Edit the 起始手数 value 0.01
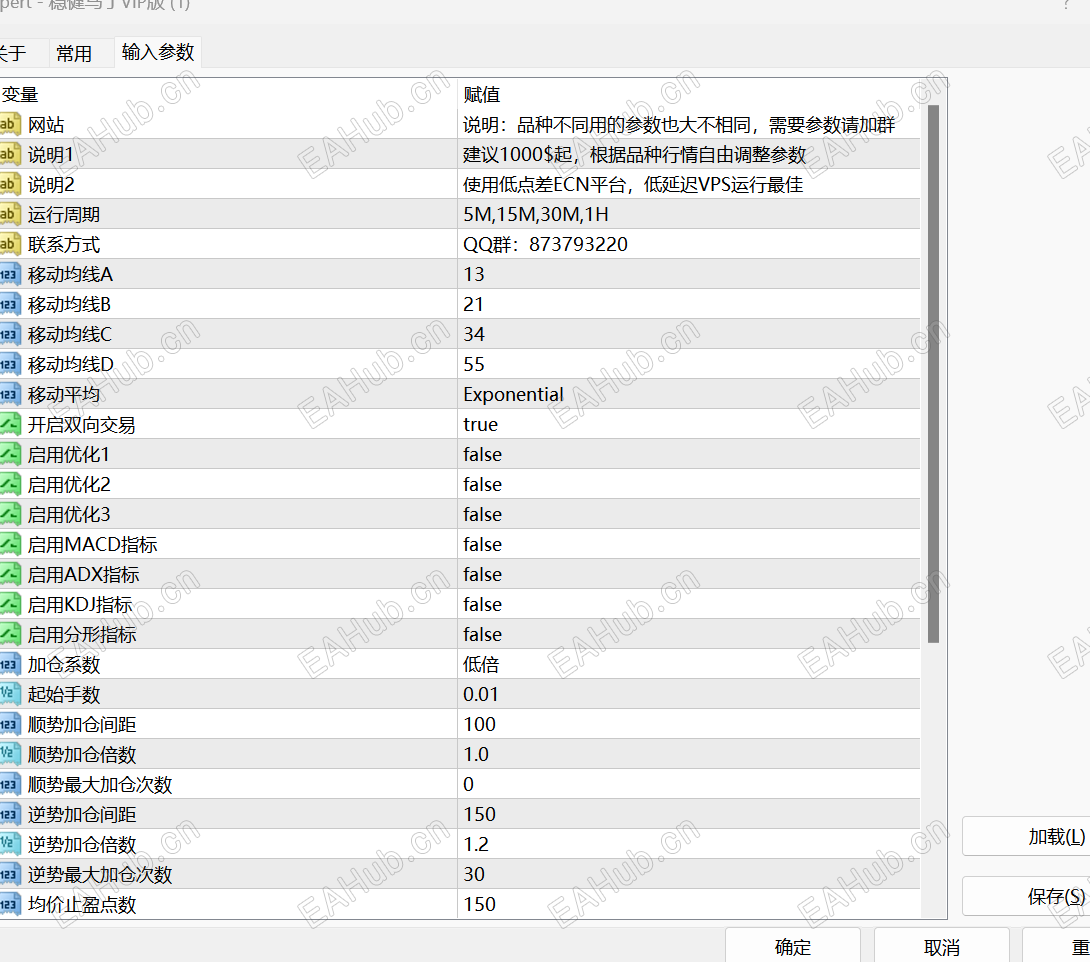The height and width of the screenshot is (962, 1090). point(688,694)
